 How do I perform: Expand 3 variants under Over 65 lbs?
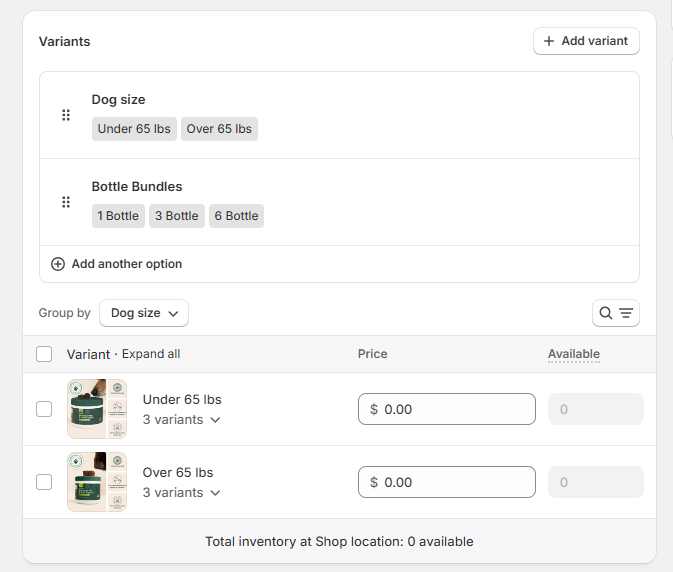point(181,493)
